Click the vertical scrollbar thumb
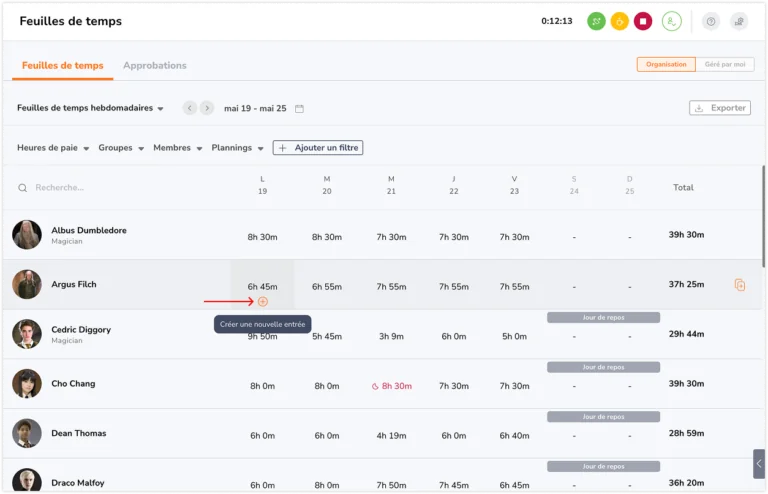768x494 pixels. coord(763,216)
